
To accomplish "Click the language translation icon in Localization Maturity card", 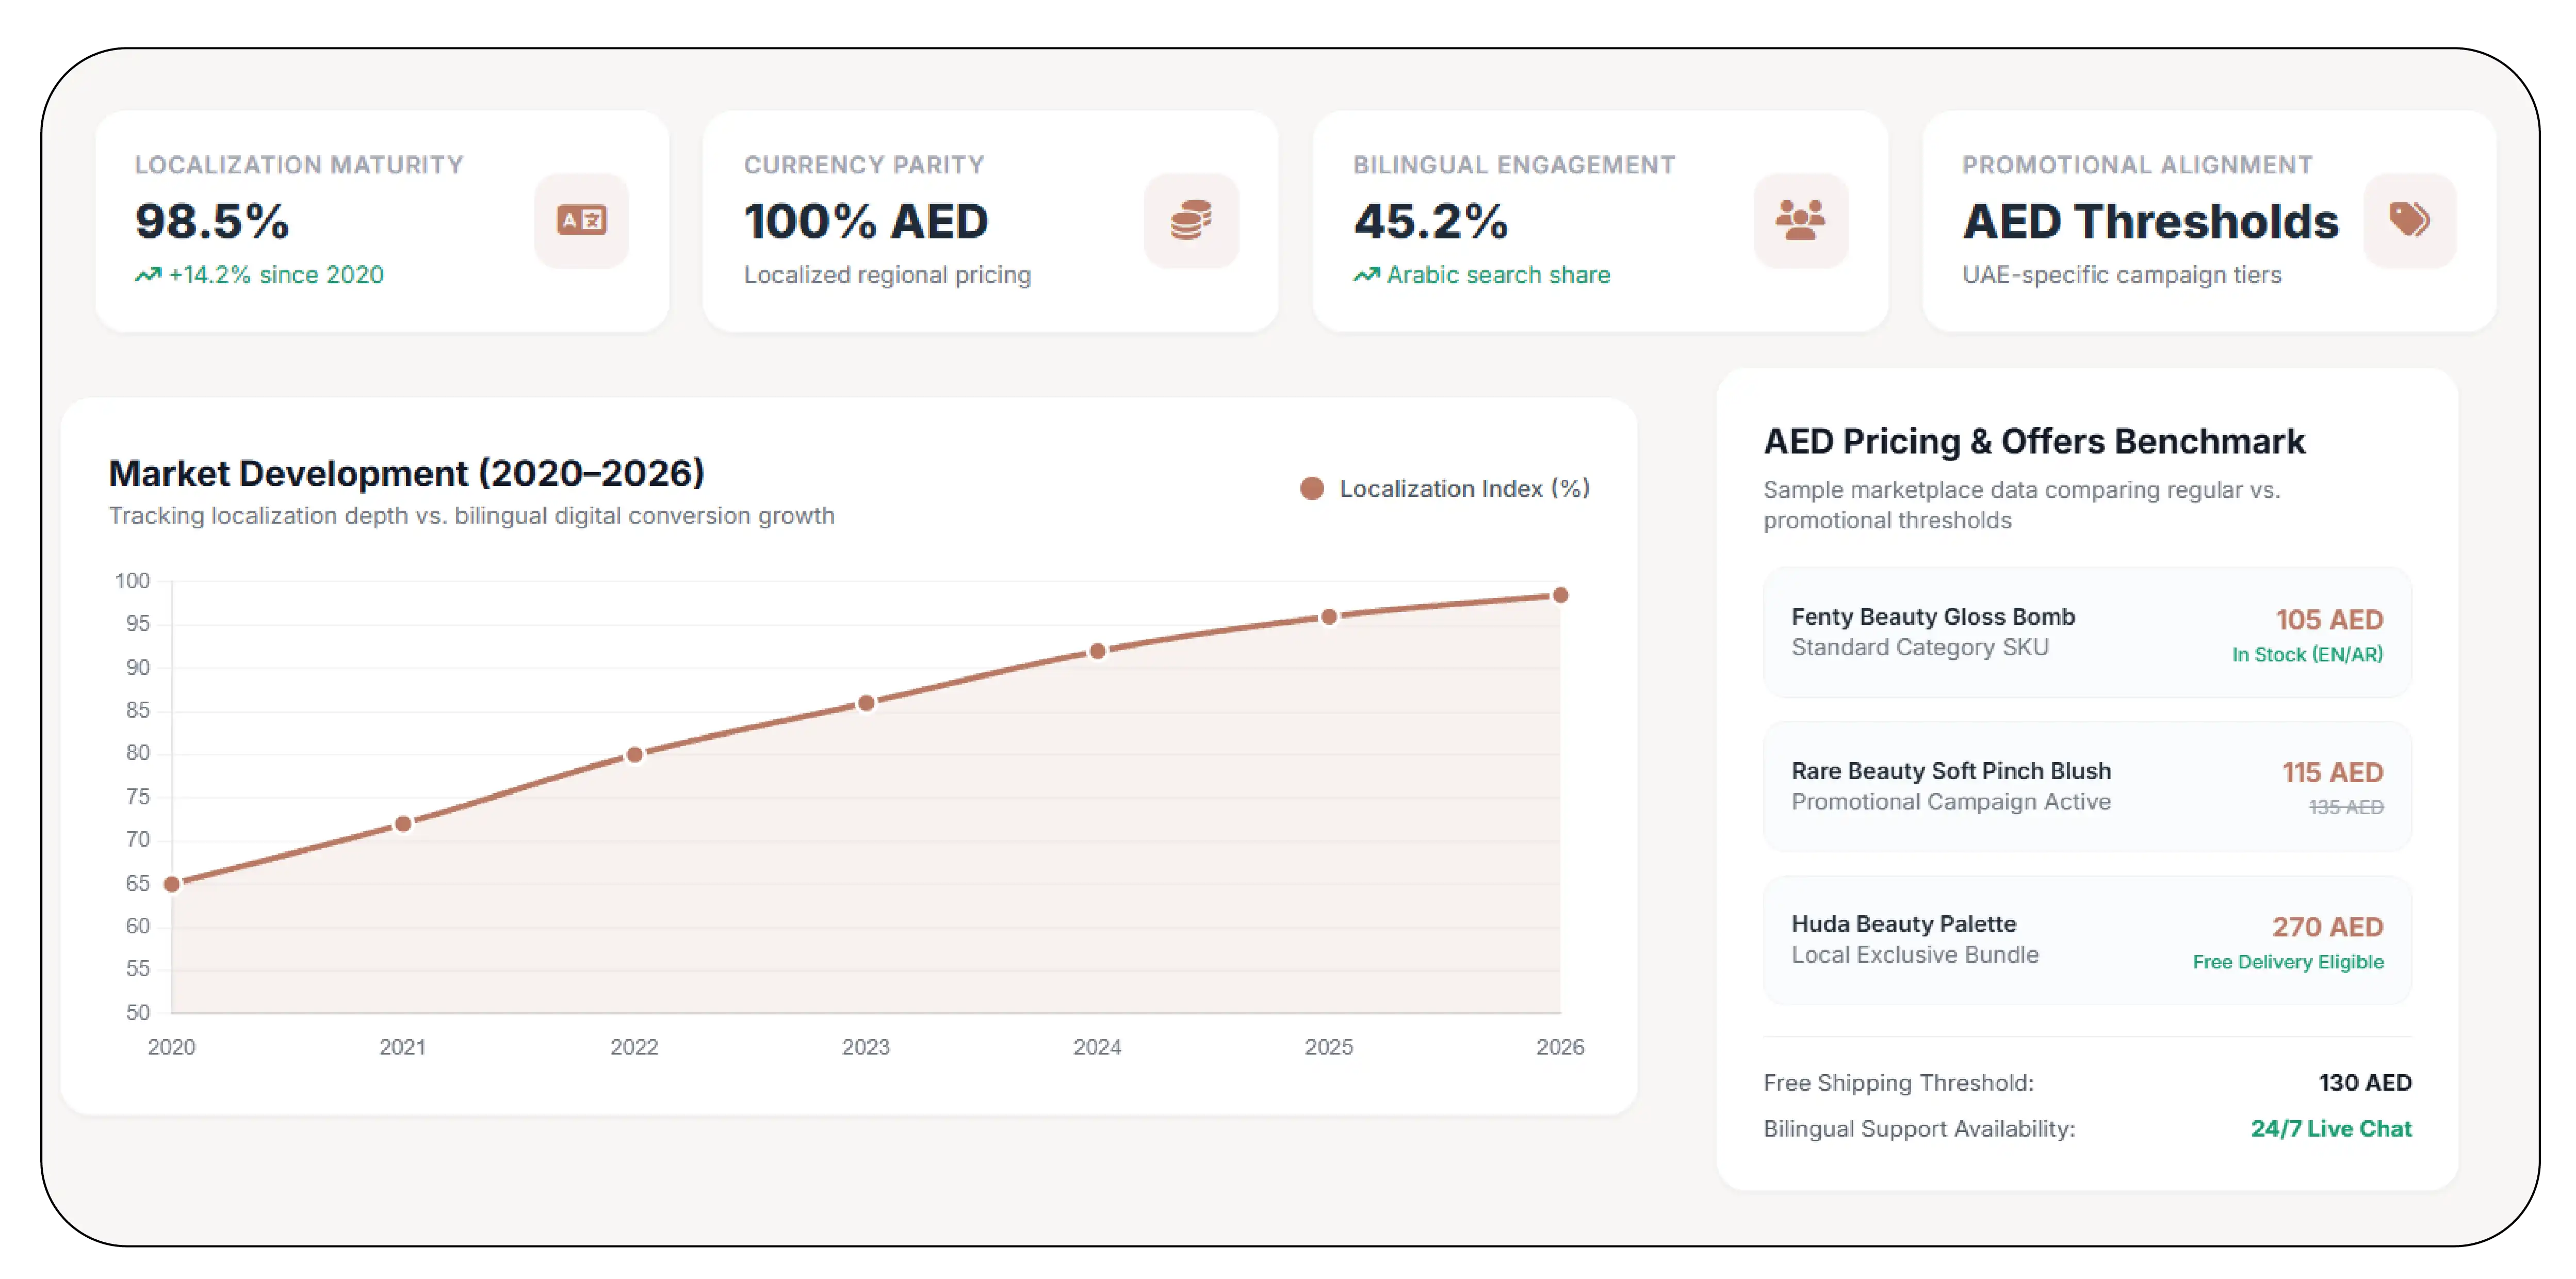I will (581, 220).
